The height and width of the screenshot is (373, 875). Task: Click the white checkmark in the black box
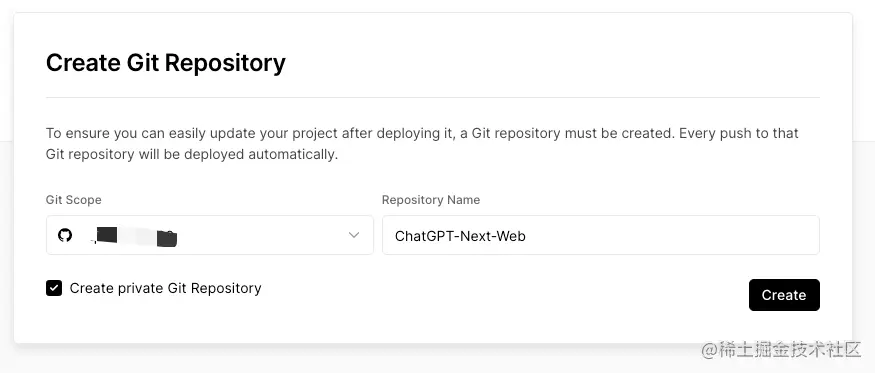54,288
